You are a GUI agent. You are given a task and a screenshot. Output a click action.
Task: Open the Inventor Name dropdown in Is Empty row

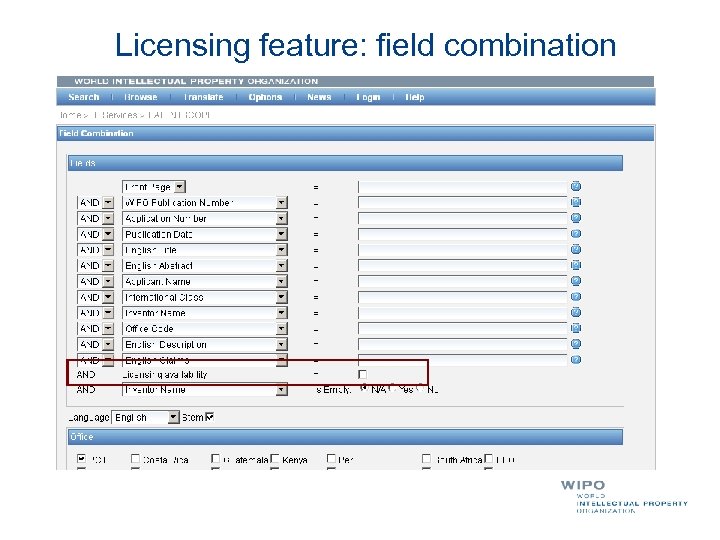pyautogui.click(x=281, y=390)
